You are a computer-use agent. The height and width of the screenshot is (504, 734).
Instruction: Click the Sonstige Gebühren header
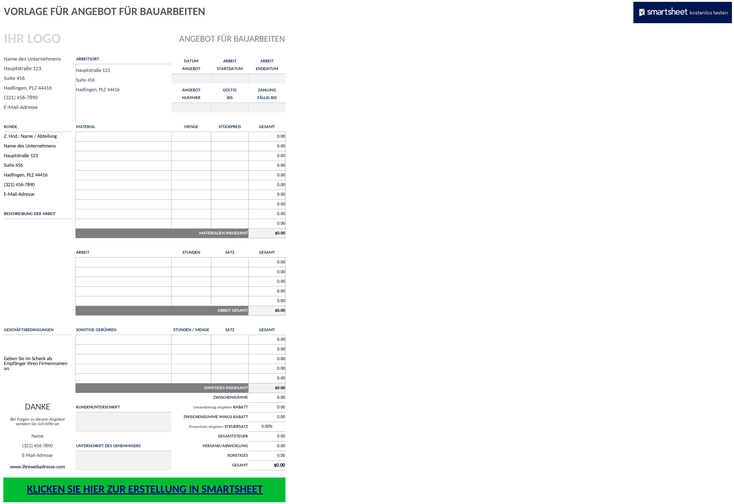96,330
